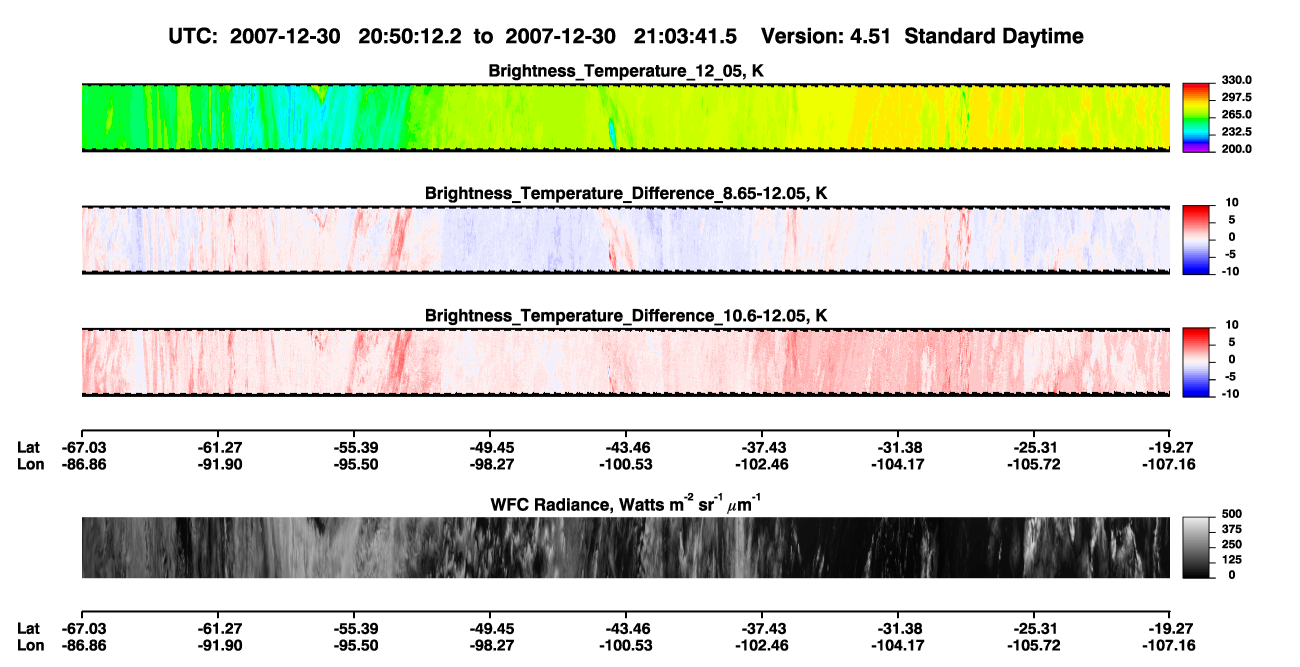
Task: Click the 232.5 color bar label
Action: pyautogui.click(x=1236, y=132)
